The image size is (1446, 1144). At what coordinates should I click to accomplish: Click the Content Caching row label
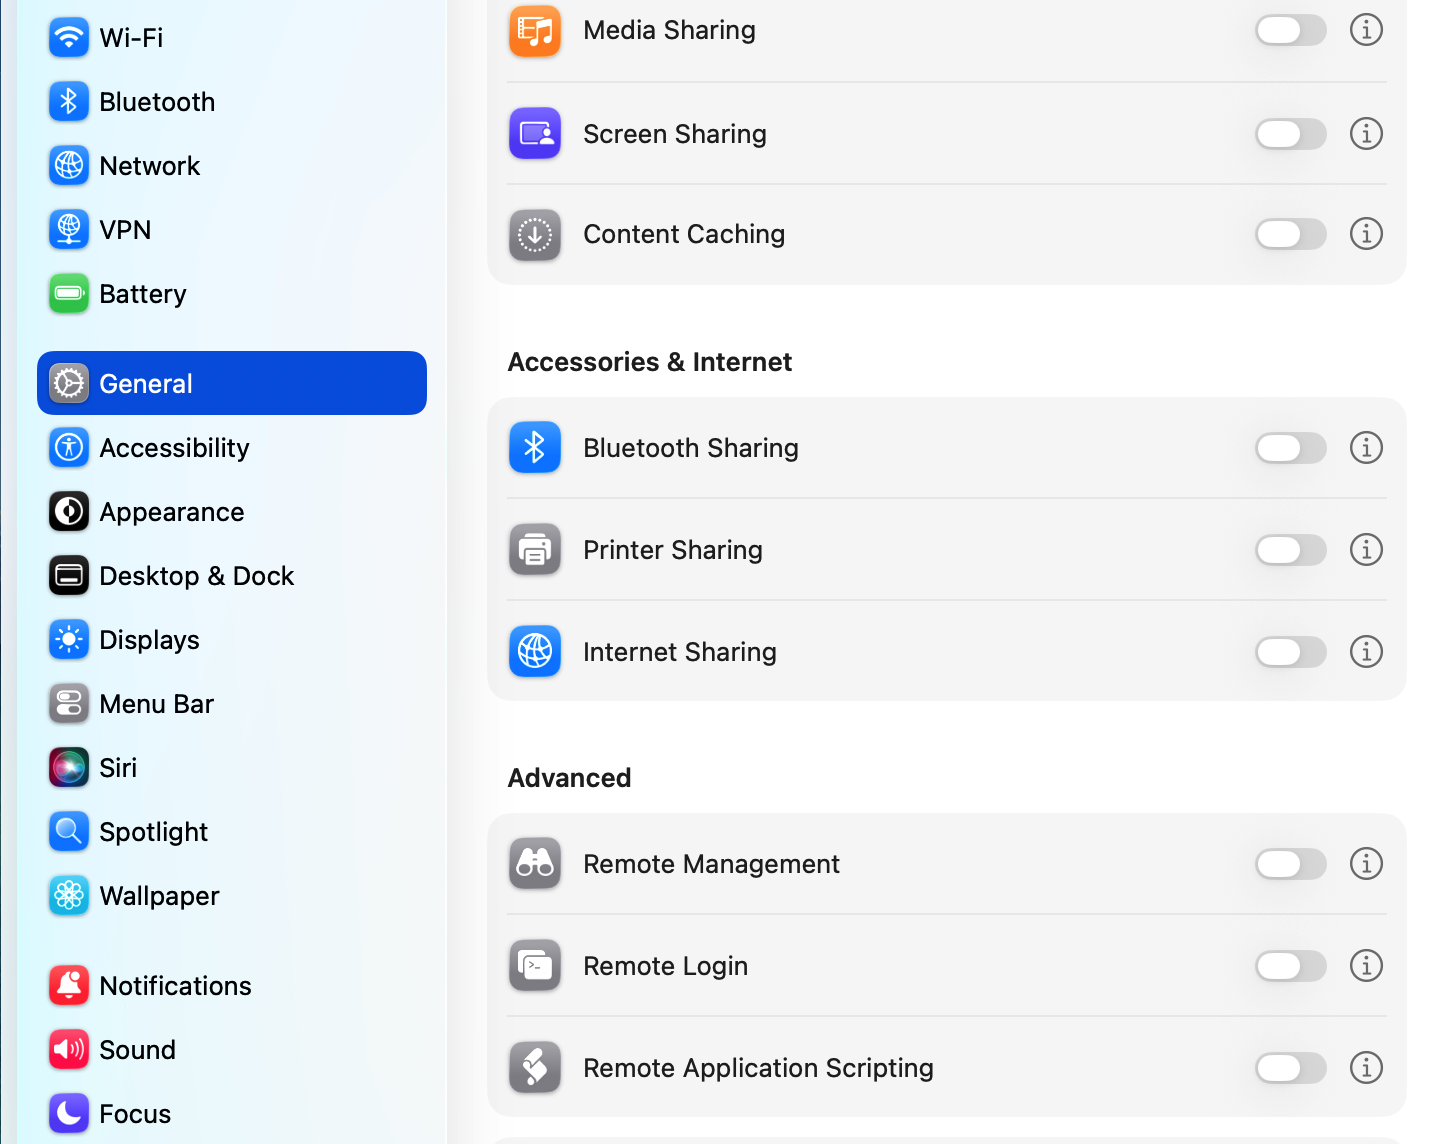(x=684, y=234)
